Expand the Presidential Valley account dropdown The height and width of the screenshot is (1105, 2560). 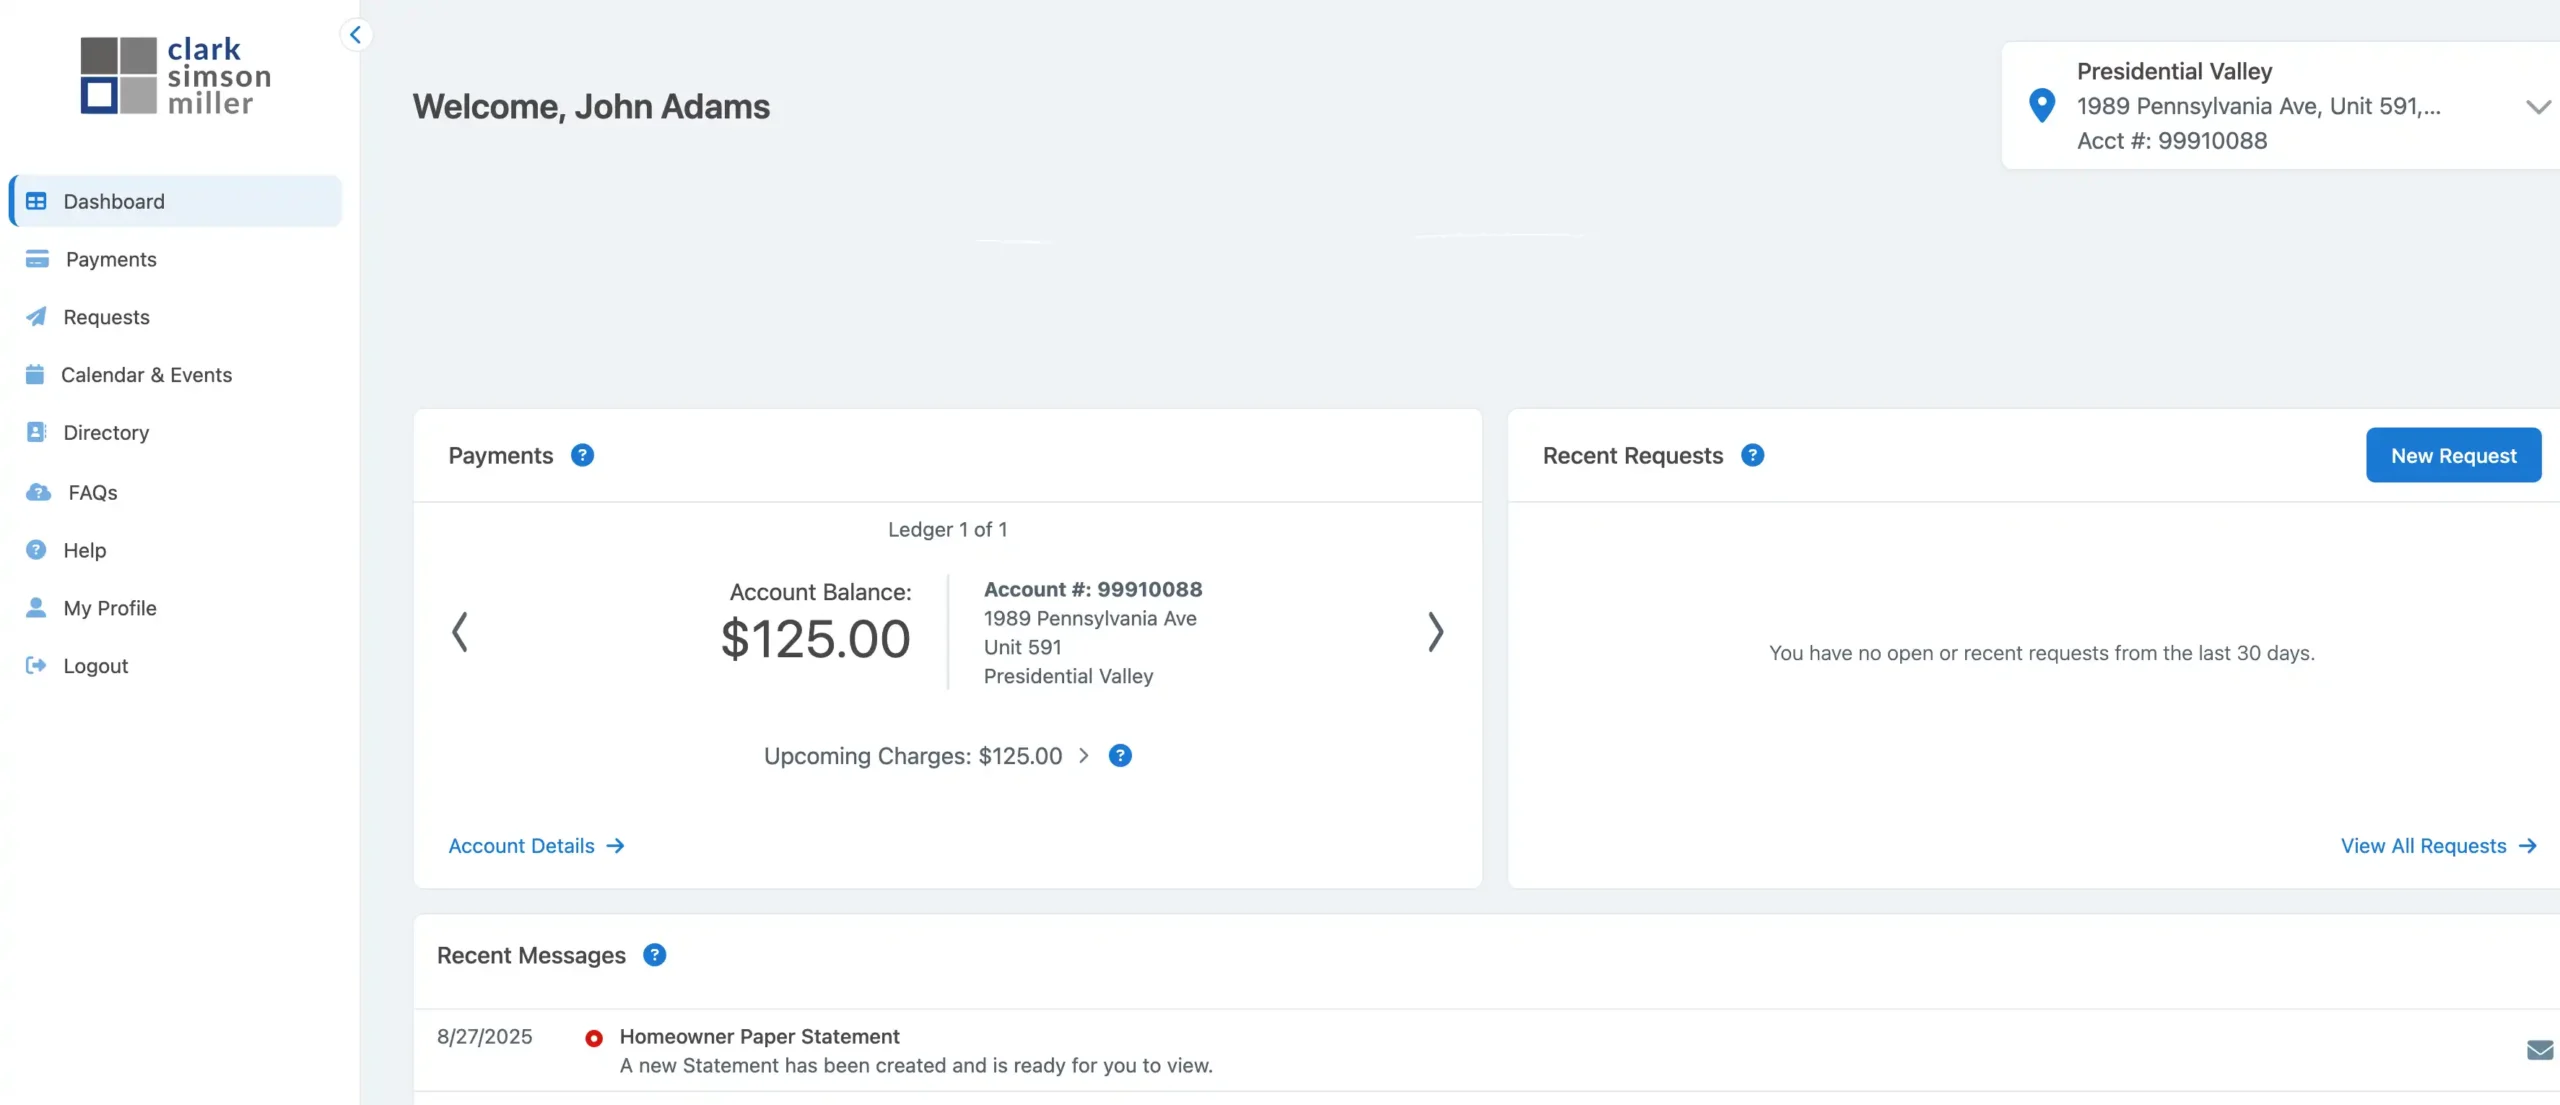2537,106
